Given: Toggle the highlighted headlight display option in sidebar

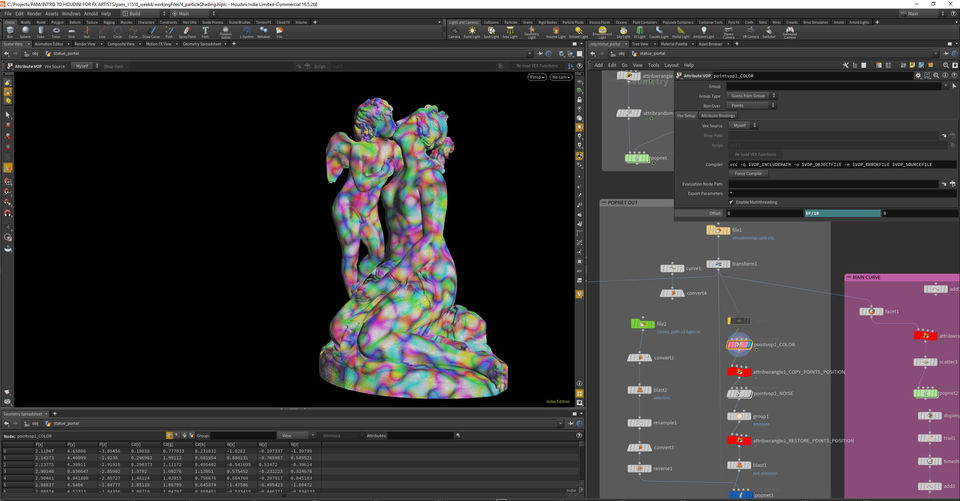Looking at the screenshot, I should (x=579, y=127).
